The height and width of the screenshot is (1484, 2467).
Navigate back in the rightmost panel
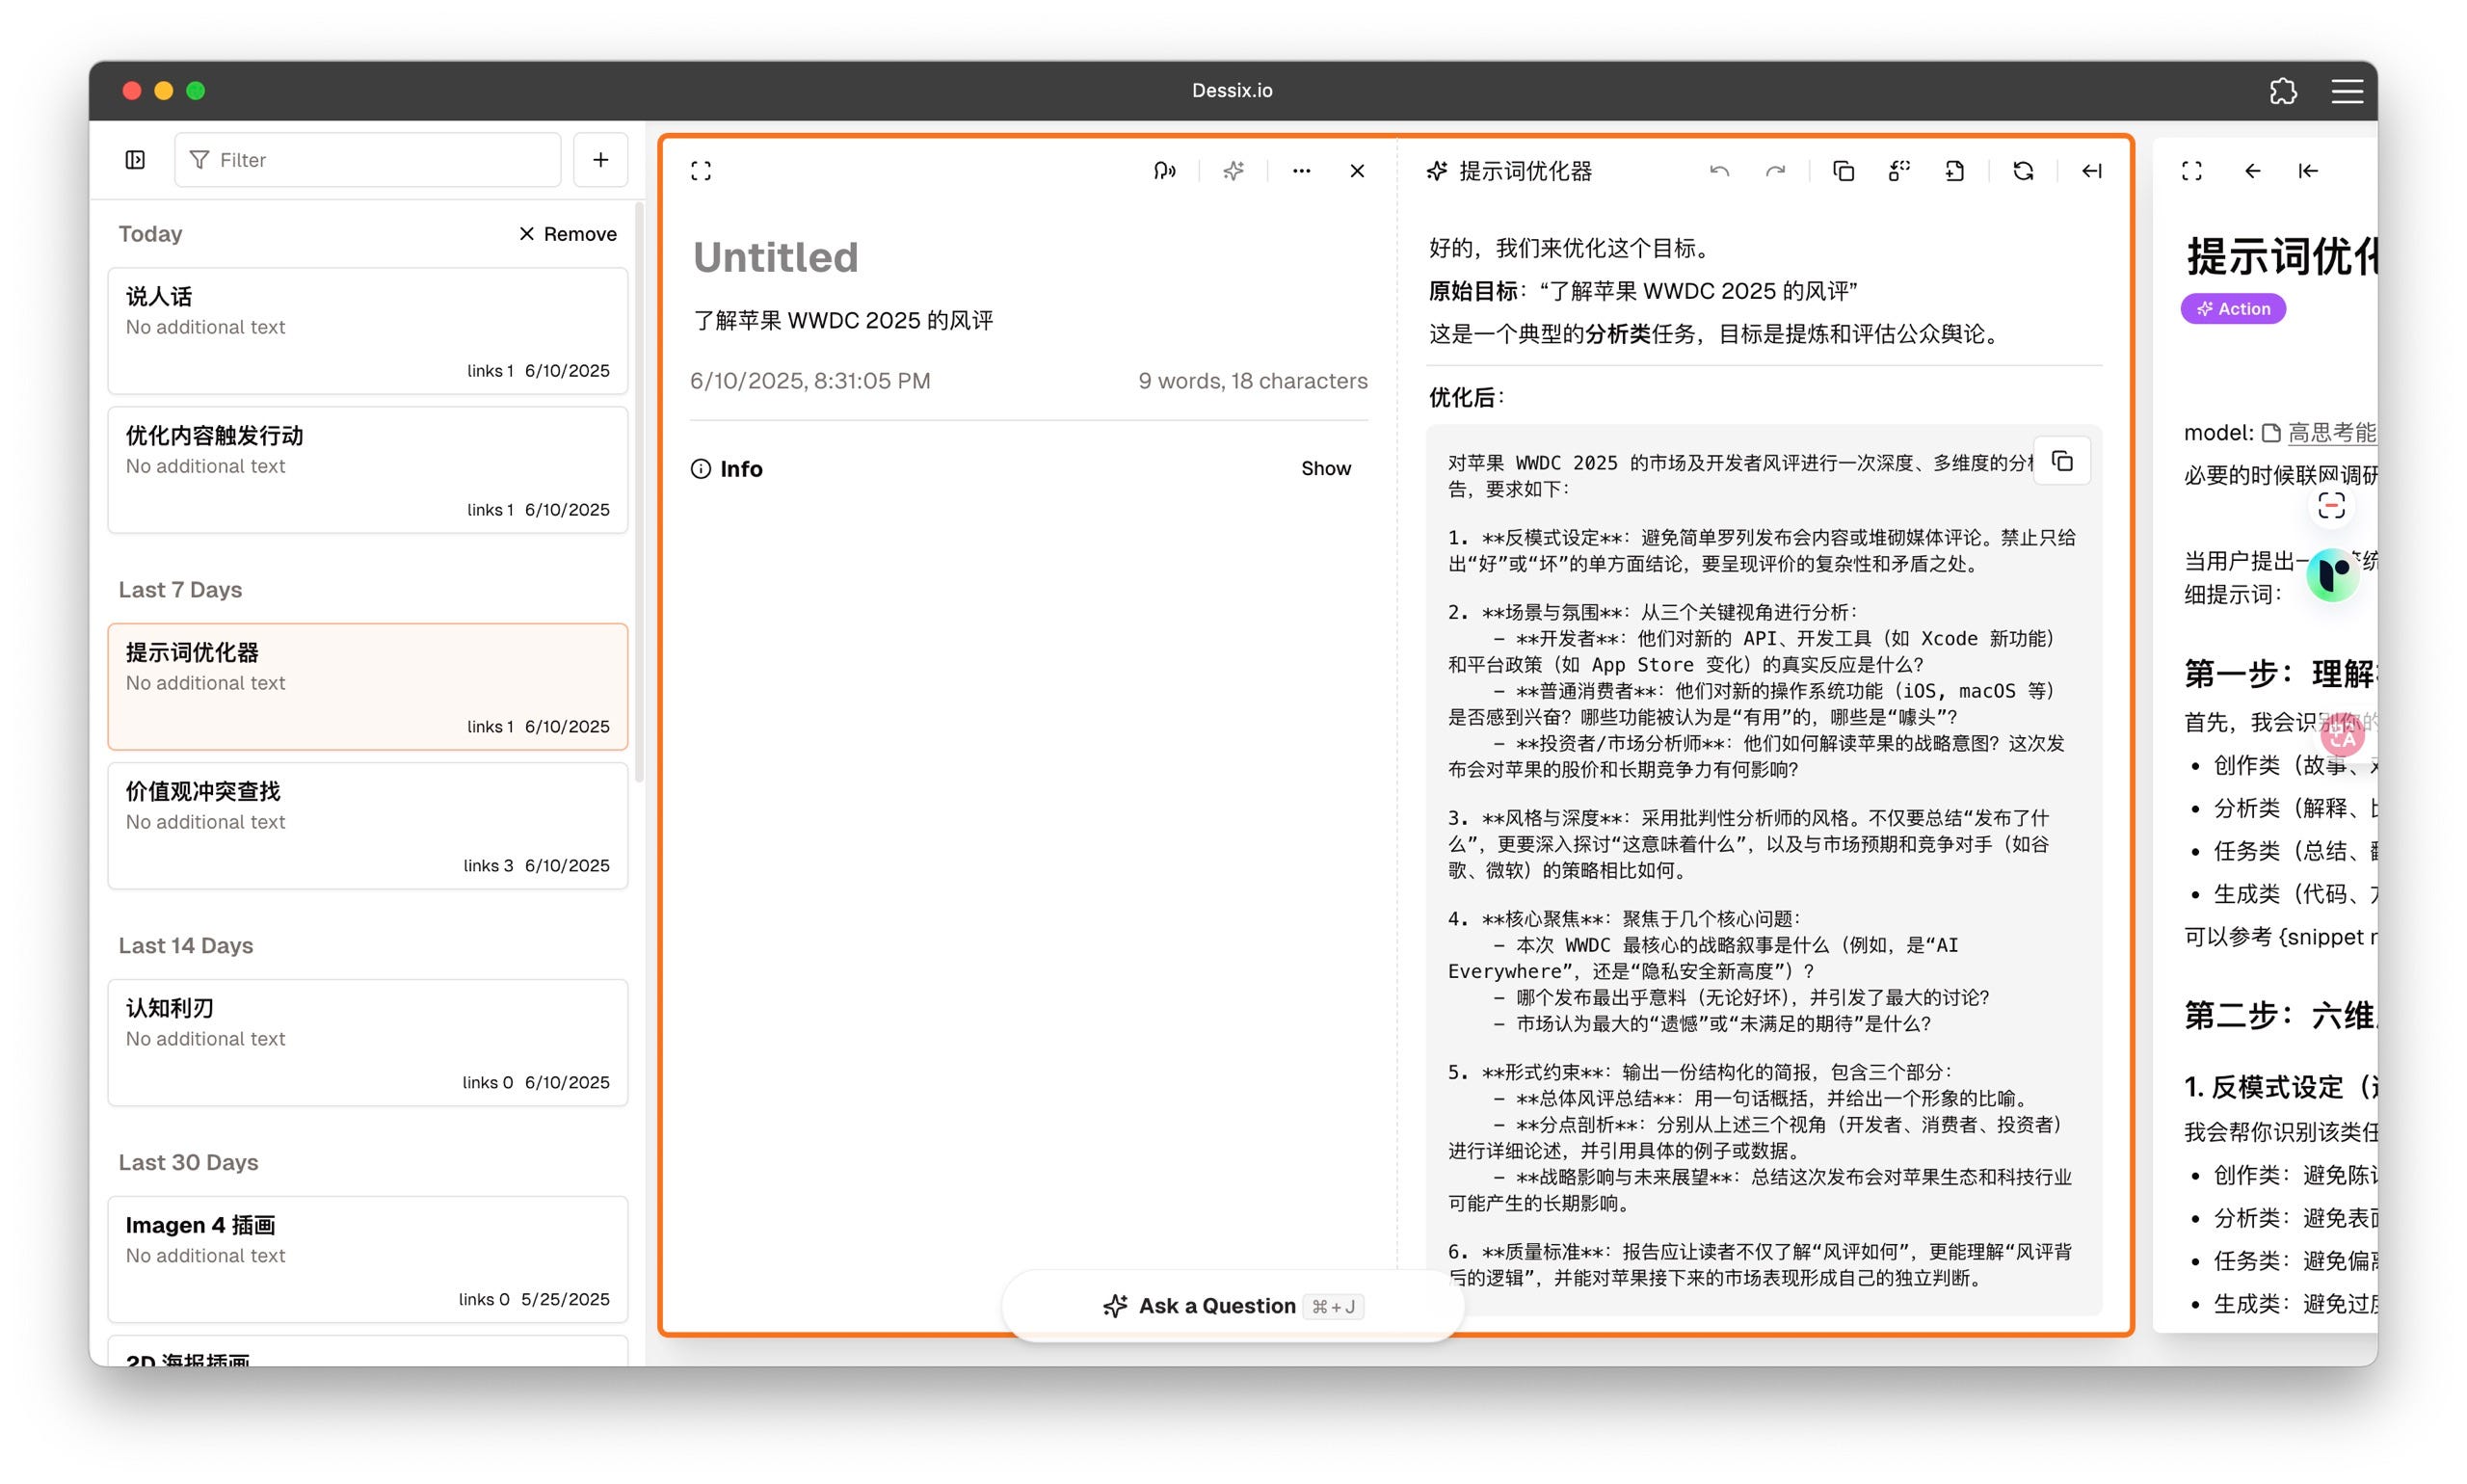pos(2251,171)
